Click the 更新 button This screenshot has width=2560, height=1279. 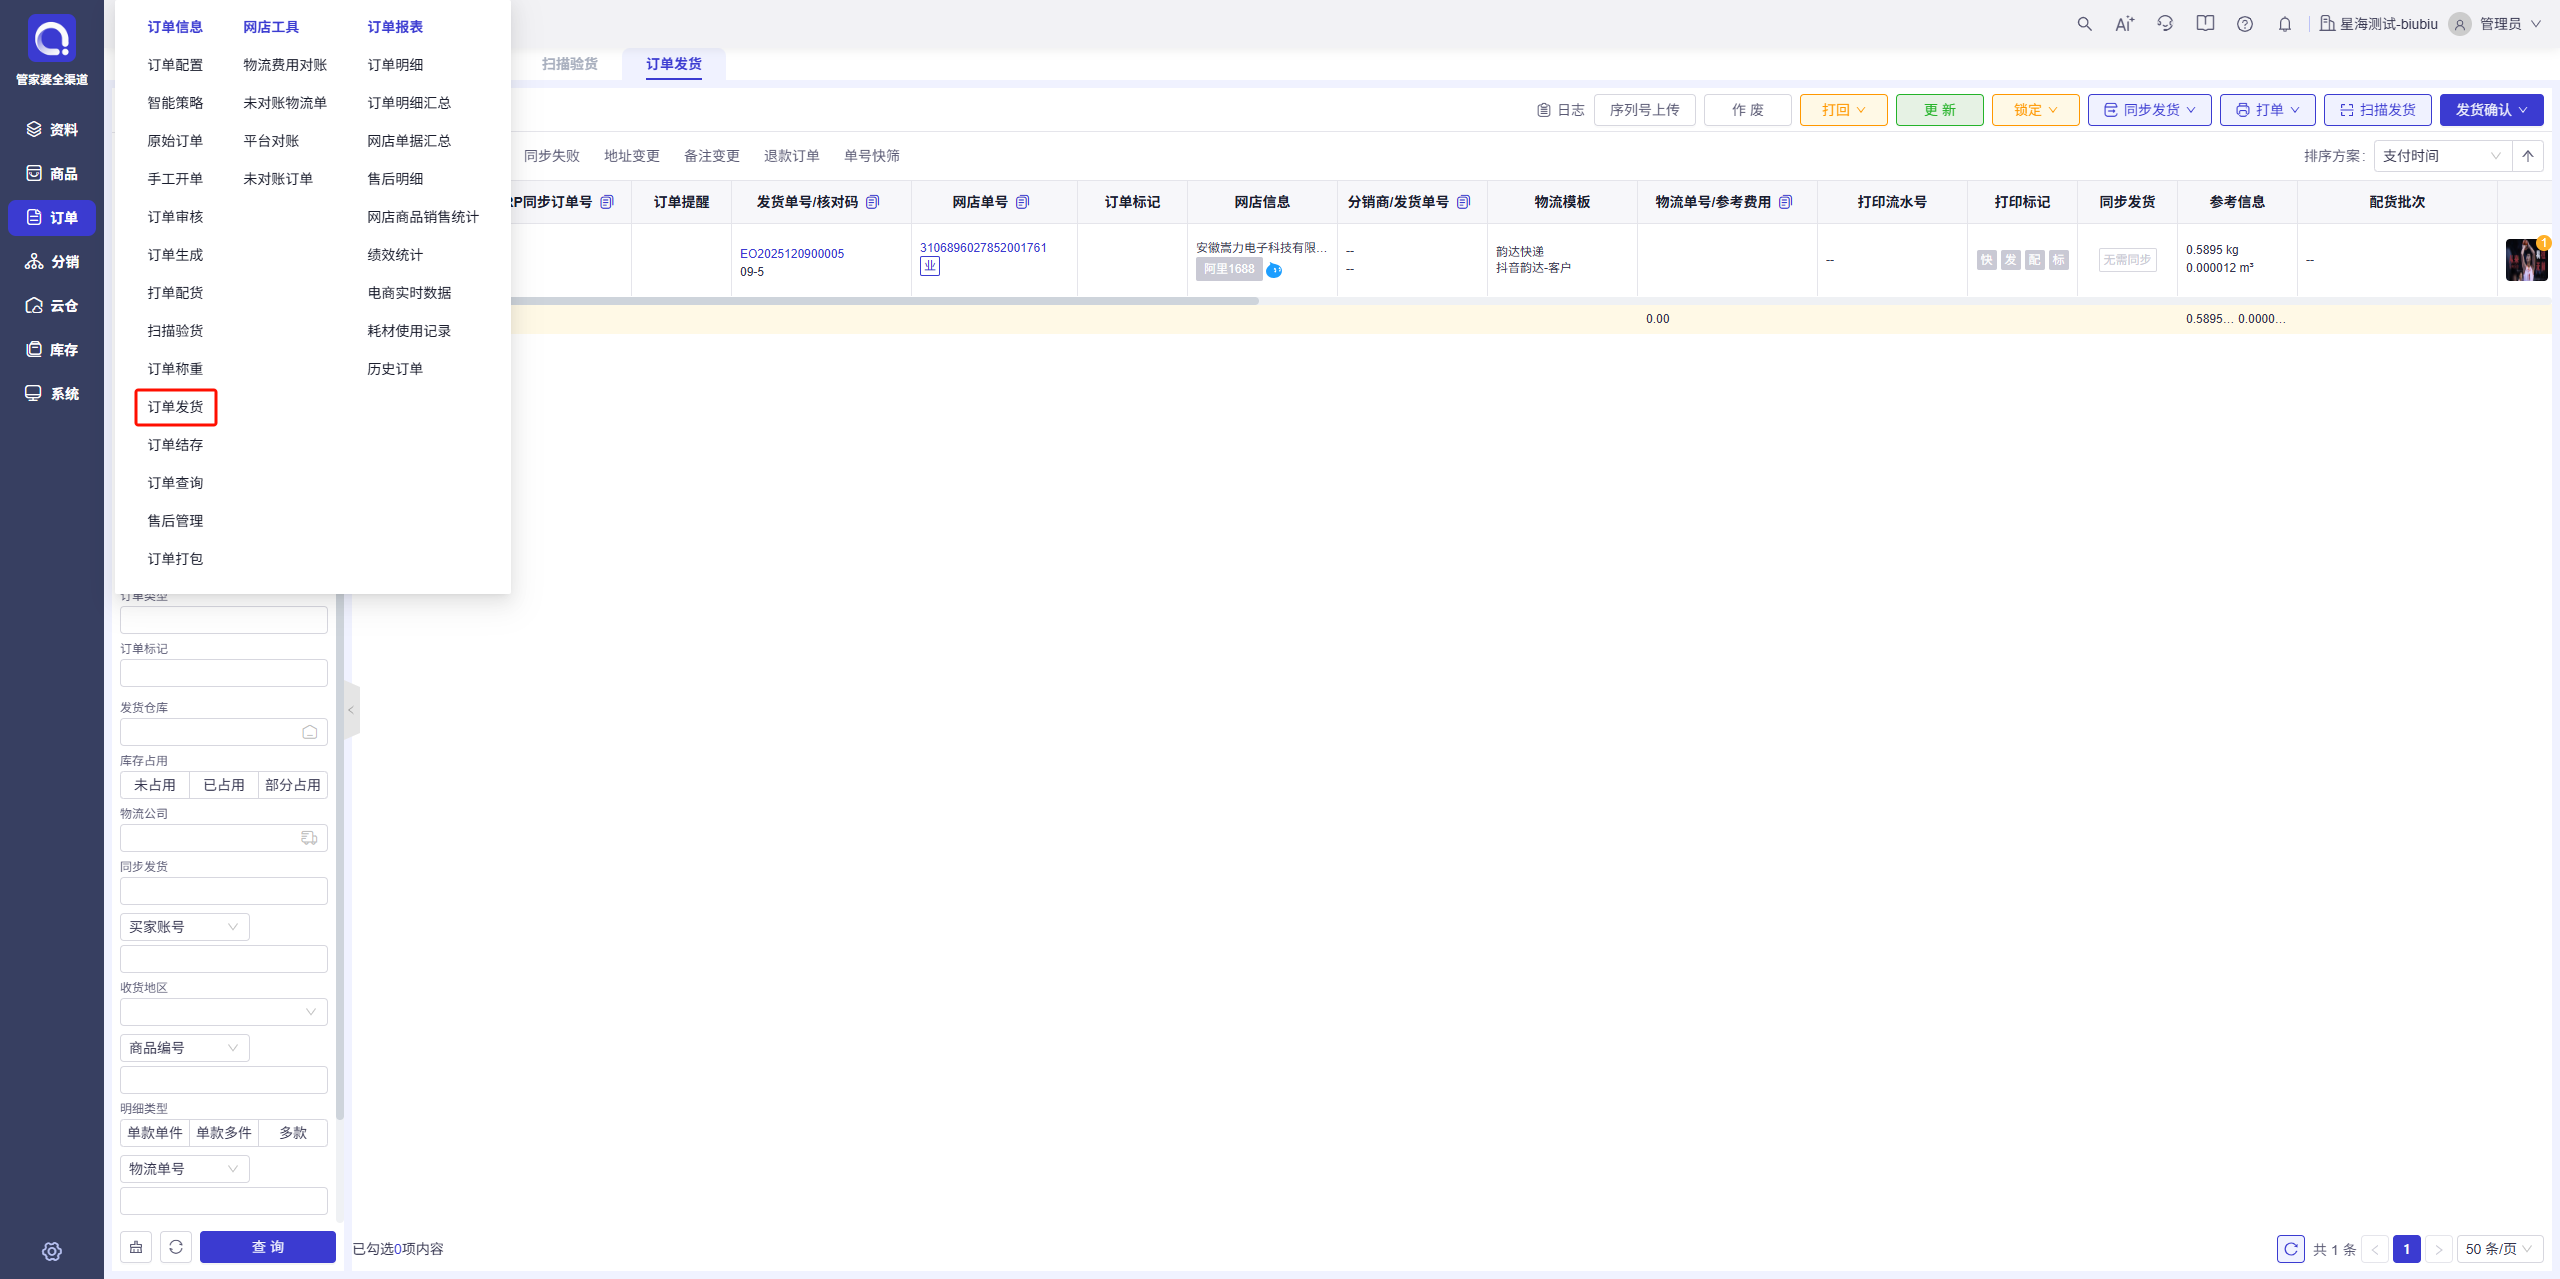coord(1939,110)
